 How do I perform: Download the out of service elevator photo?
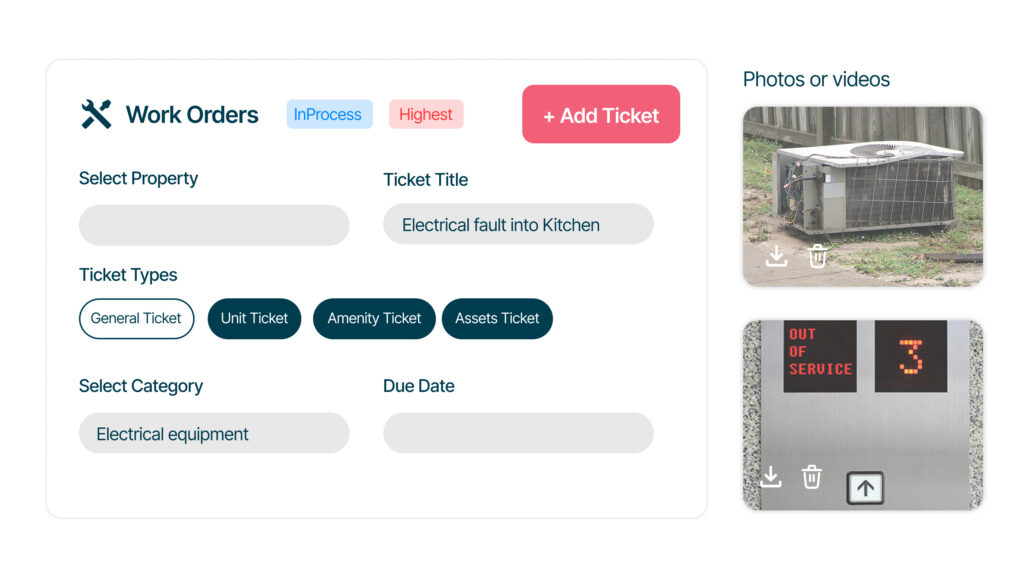tap(771, 477)
